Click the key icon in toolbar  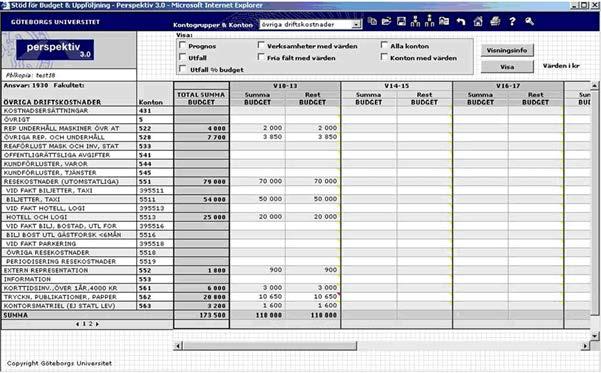529,21
